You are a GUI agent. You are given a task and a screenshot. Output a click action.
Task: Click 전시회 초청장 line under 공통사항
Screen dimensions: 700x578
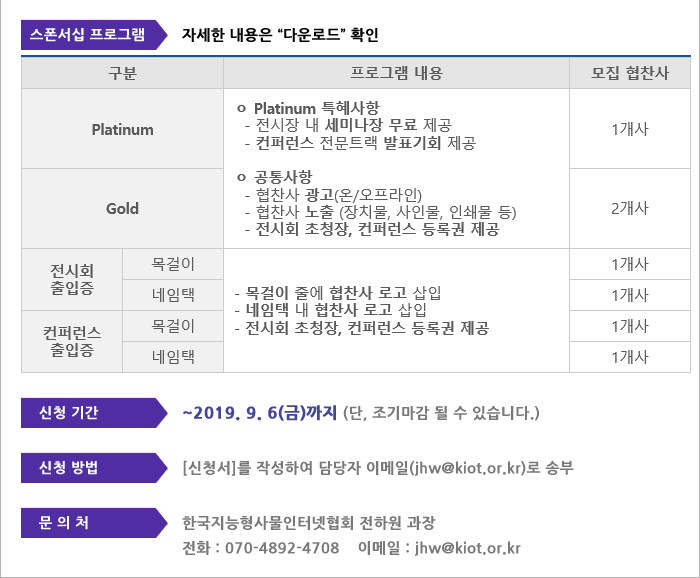(372, 229)
